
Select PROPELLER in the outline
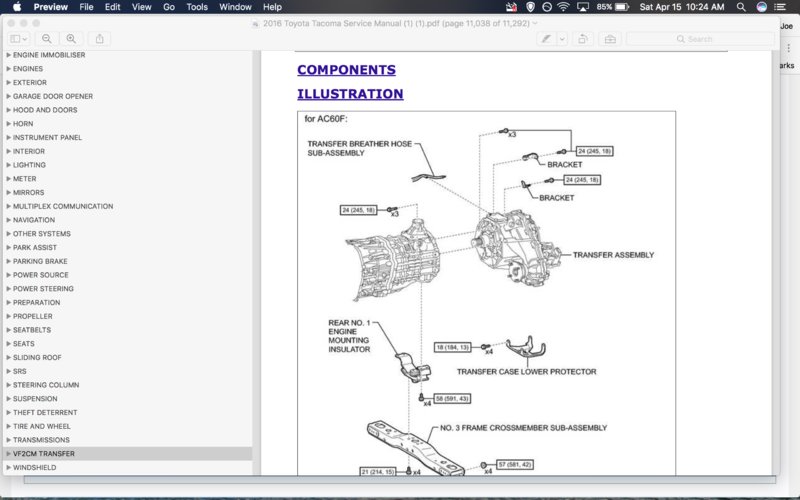(x=33, y=316)
